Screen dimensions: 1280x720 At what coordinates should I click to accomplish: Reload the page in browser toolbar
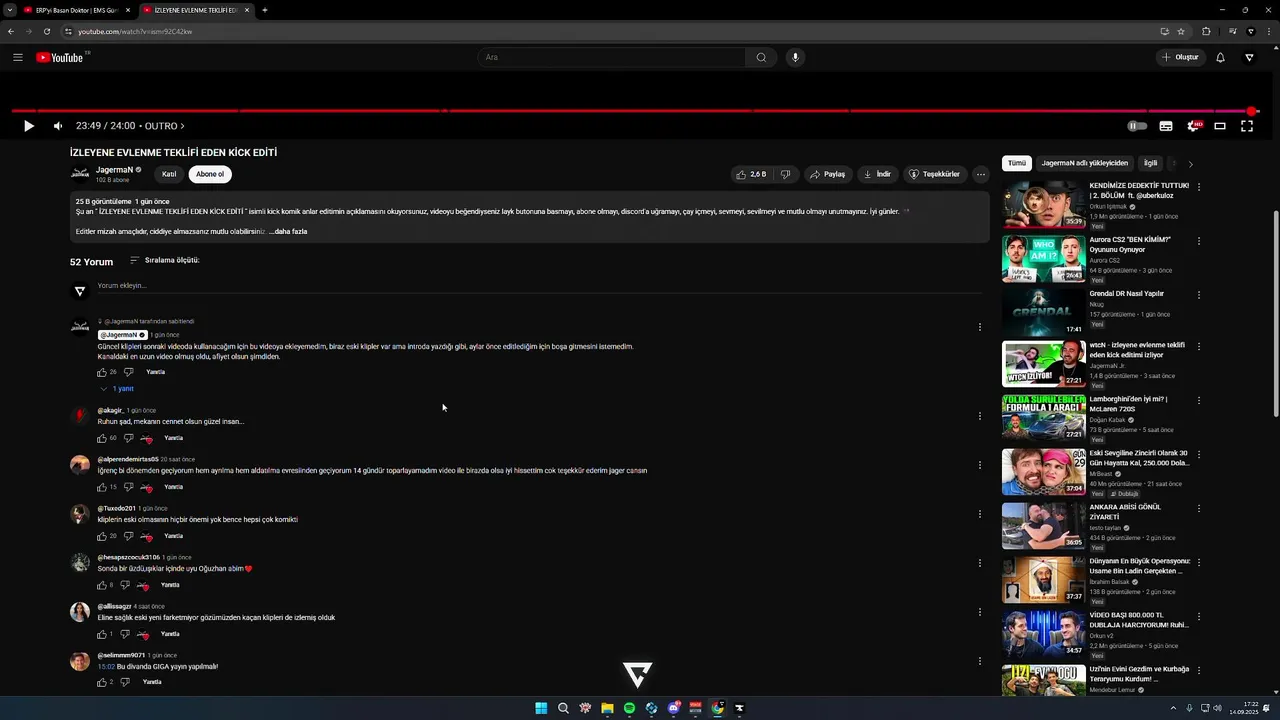click(47, 31)
